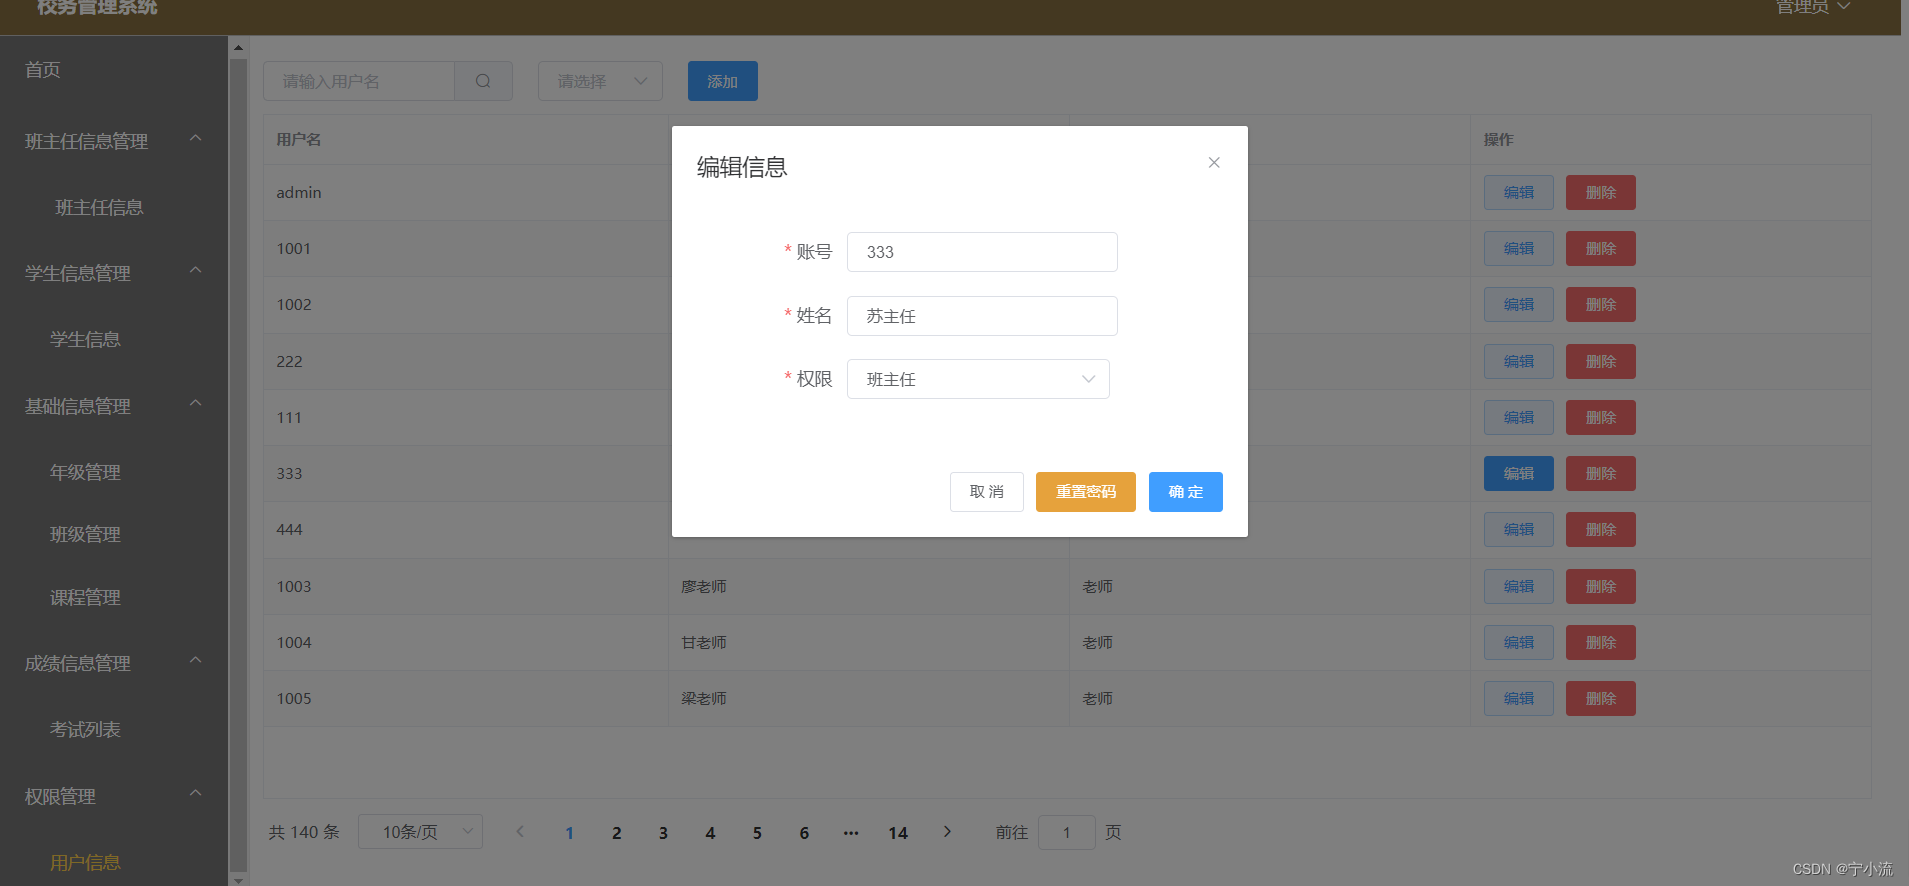Go to page 5
1909x886 pixels.
(x=757, y=833)
